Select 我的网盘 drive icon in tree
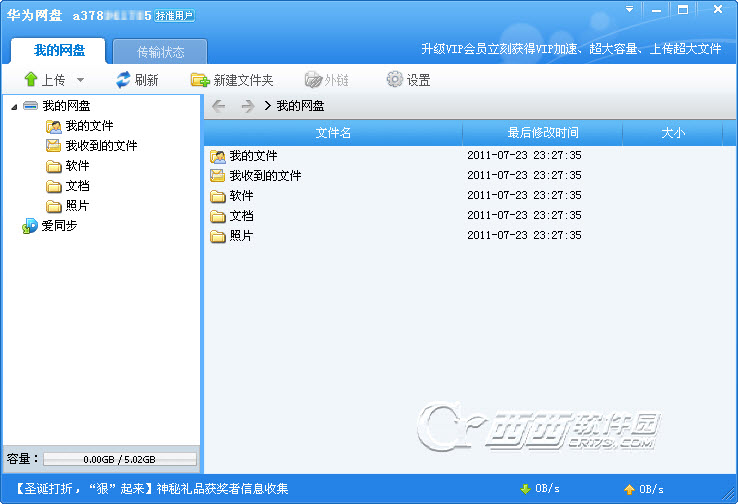This screenshot has width=738, height=504. click(31, 105)
